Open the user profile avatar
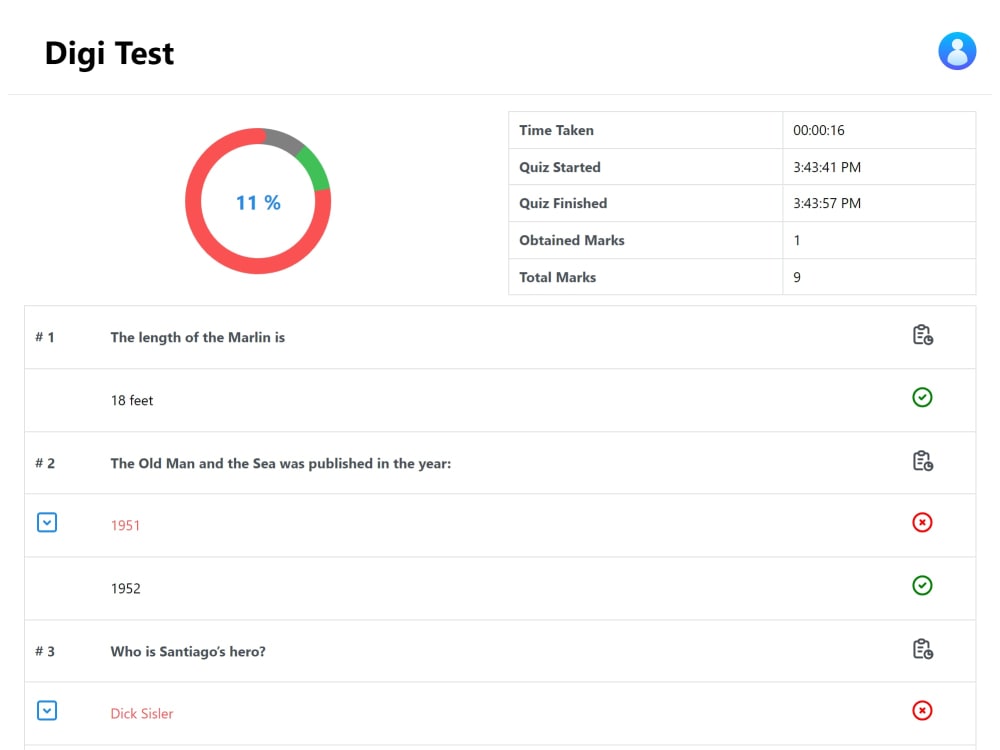This screenshot has height=750, width=1000. click(x=956, y=50)
